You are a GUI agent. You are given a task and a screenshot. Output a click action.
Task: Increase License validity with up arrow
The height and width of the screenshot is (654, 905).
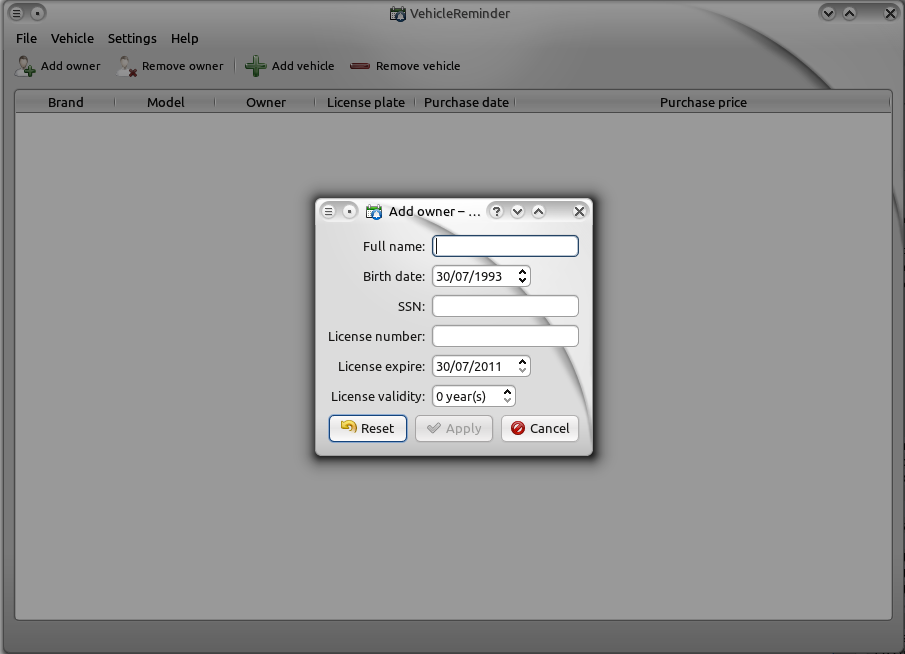(507, 391)
